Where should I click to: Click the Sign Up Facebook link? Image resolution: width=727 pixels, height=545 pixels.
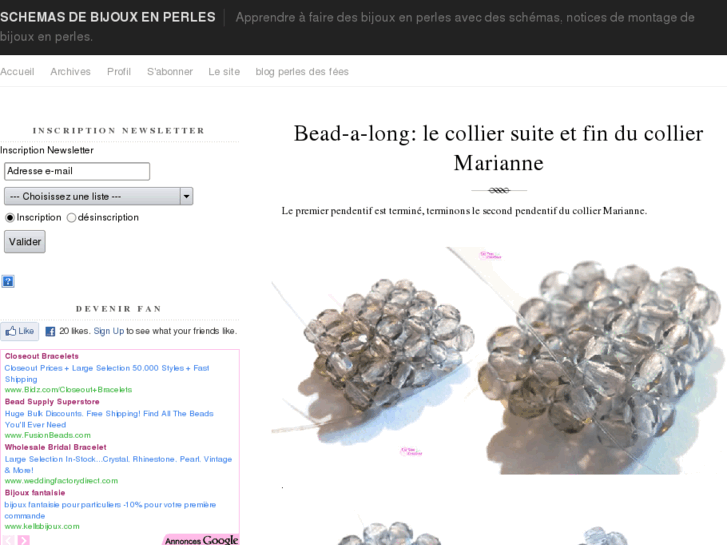point(109,331)
